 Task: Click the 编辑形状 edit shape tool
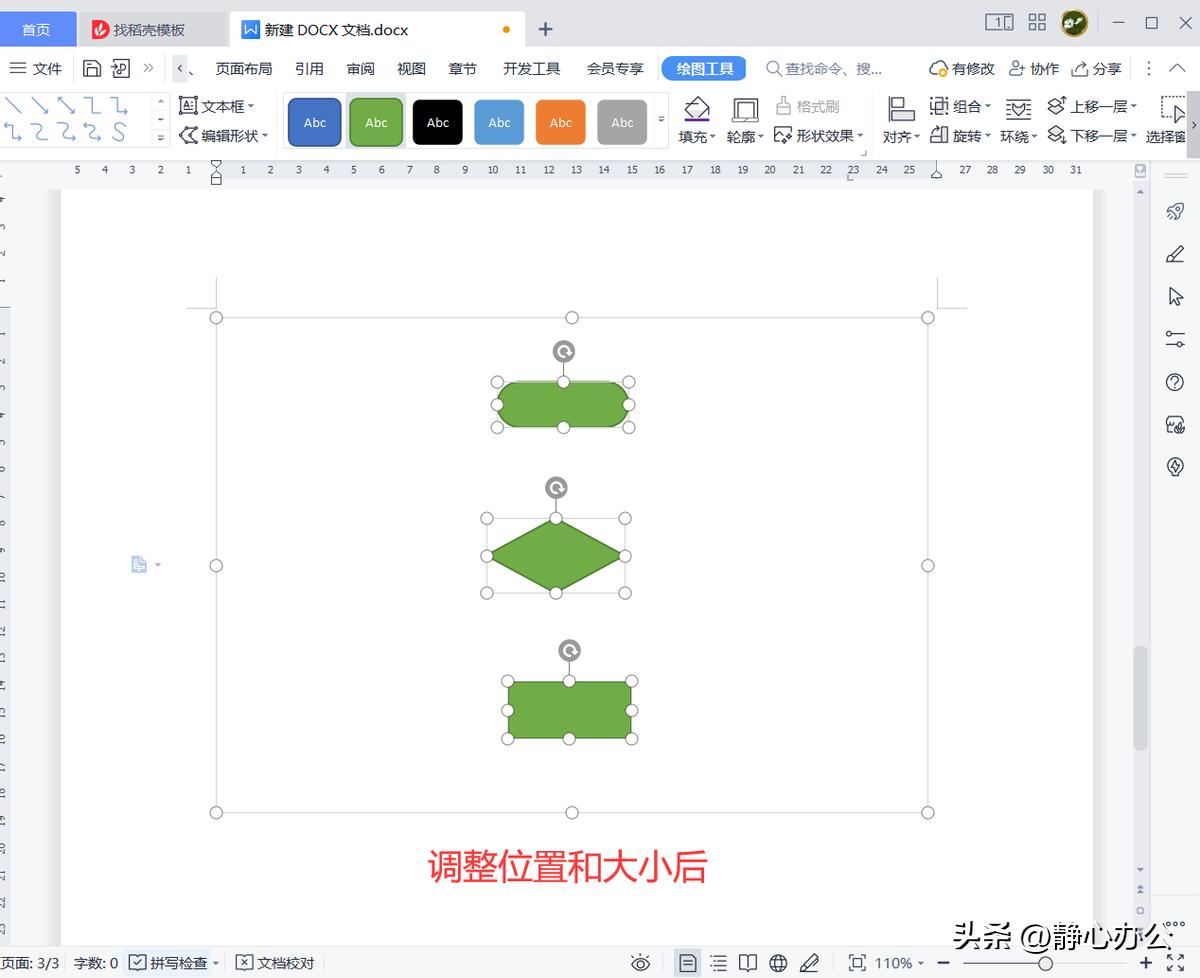[x=224, y=136]
